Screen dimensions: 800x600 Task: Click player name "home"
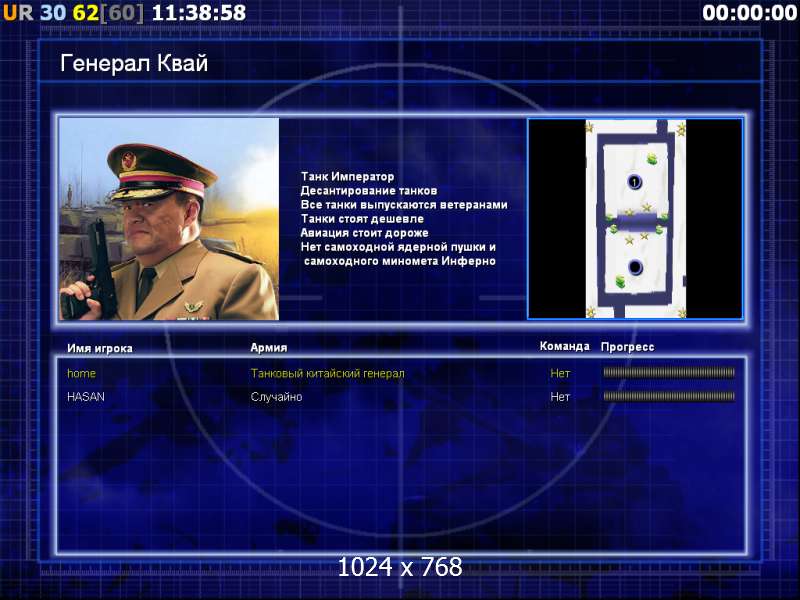tap(82, 373)
